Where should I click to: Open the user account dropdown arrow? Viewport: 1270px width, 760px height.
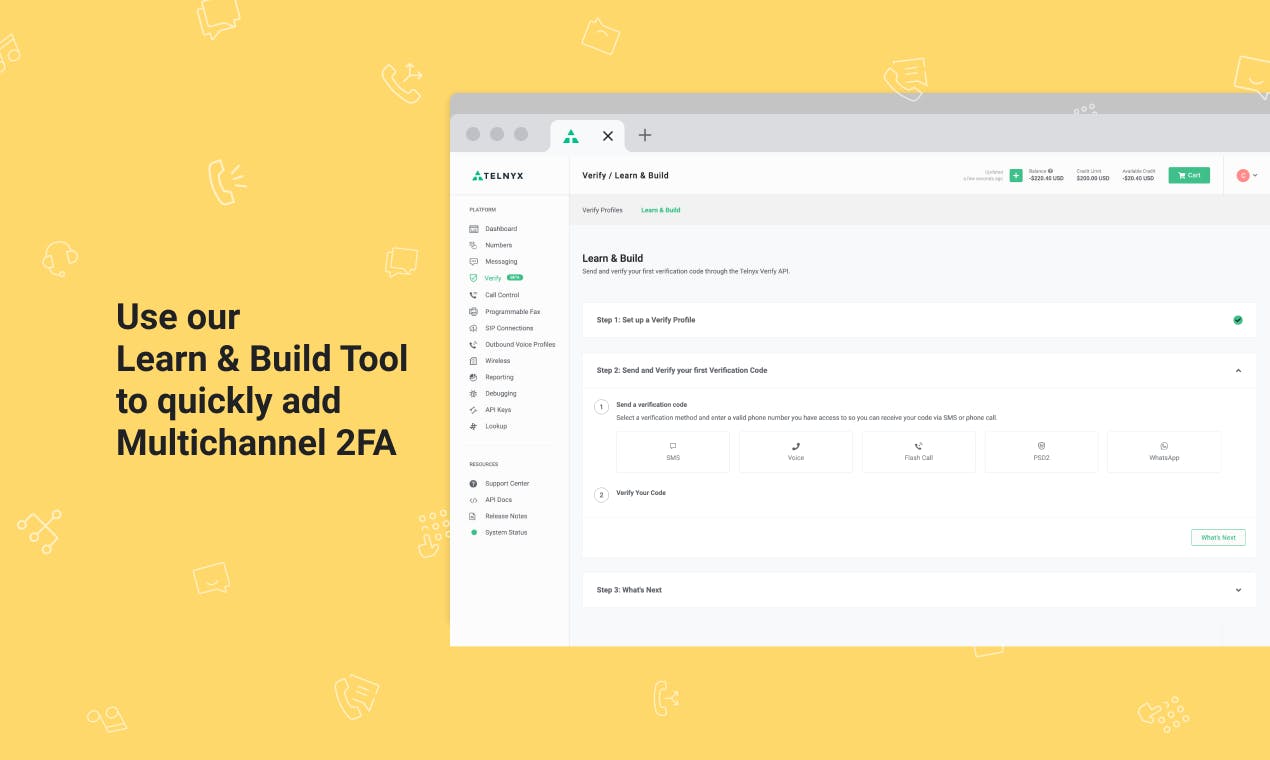point(1255,175)
